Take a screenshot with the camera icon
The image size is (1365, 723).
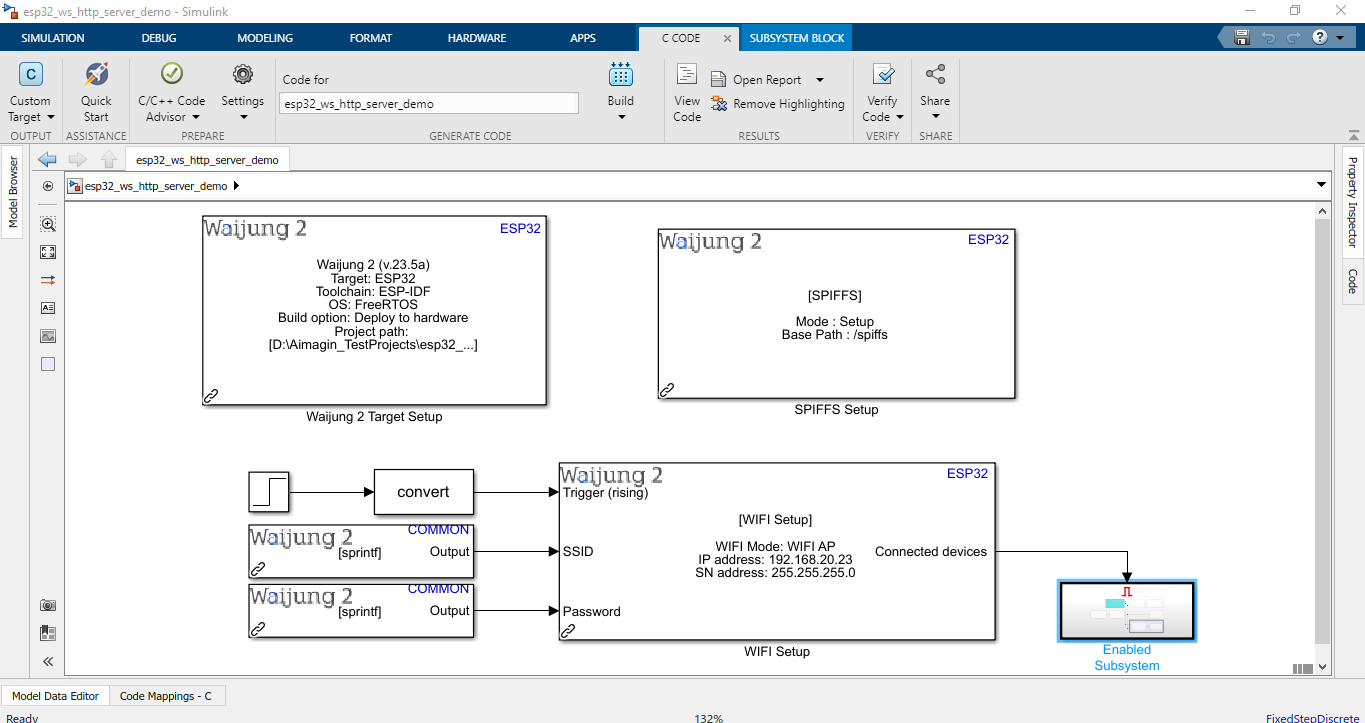[48, 605]
